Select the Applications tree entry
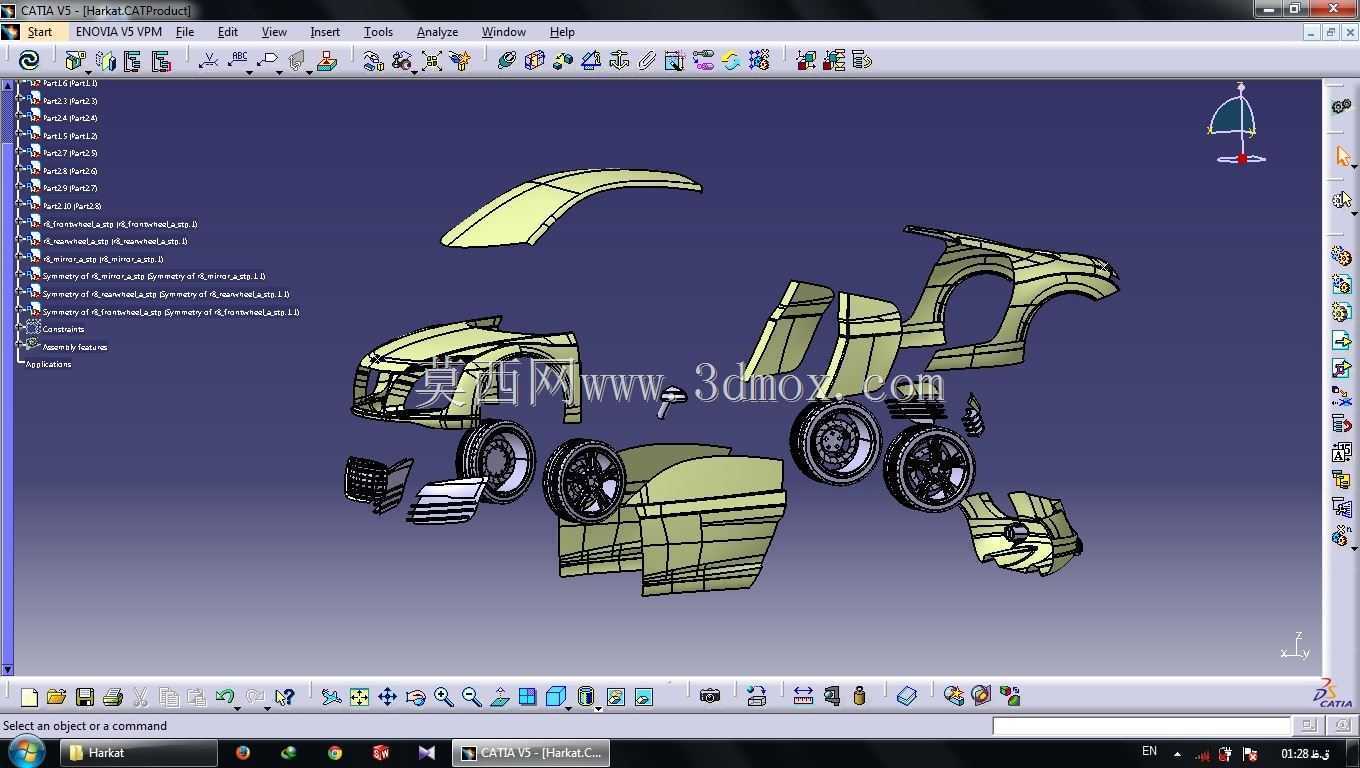This screenshot has height=768, width=1360. pos(48,364)
